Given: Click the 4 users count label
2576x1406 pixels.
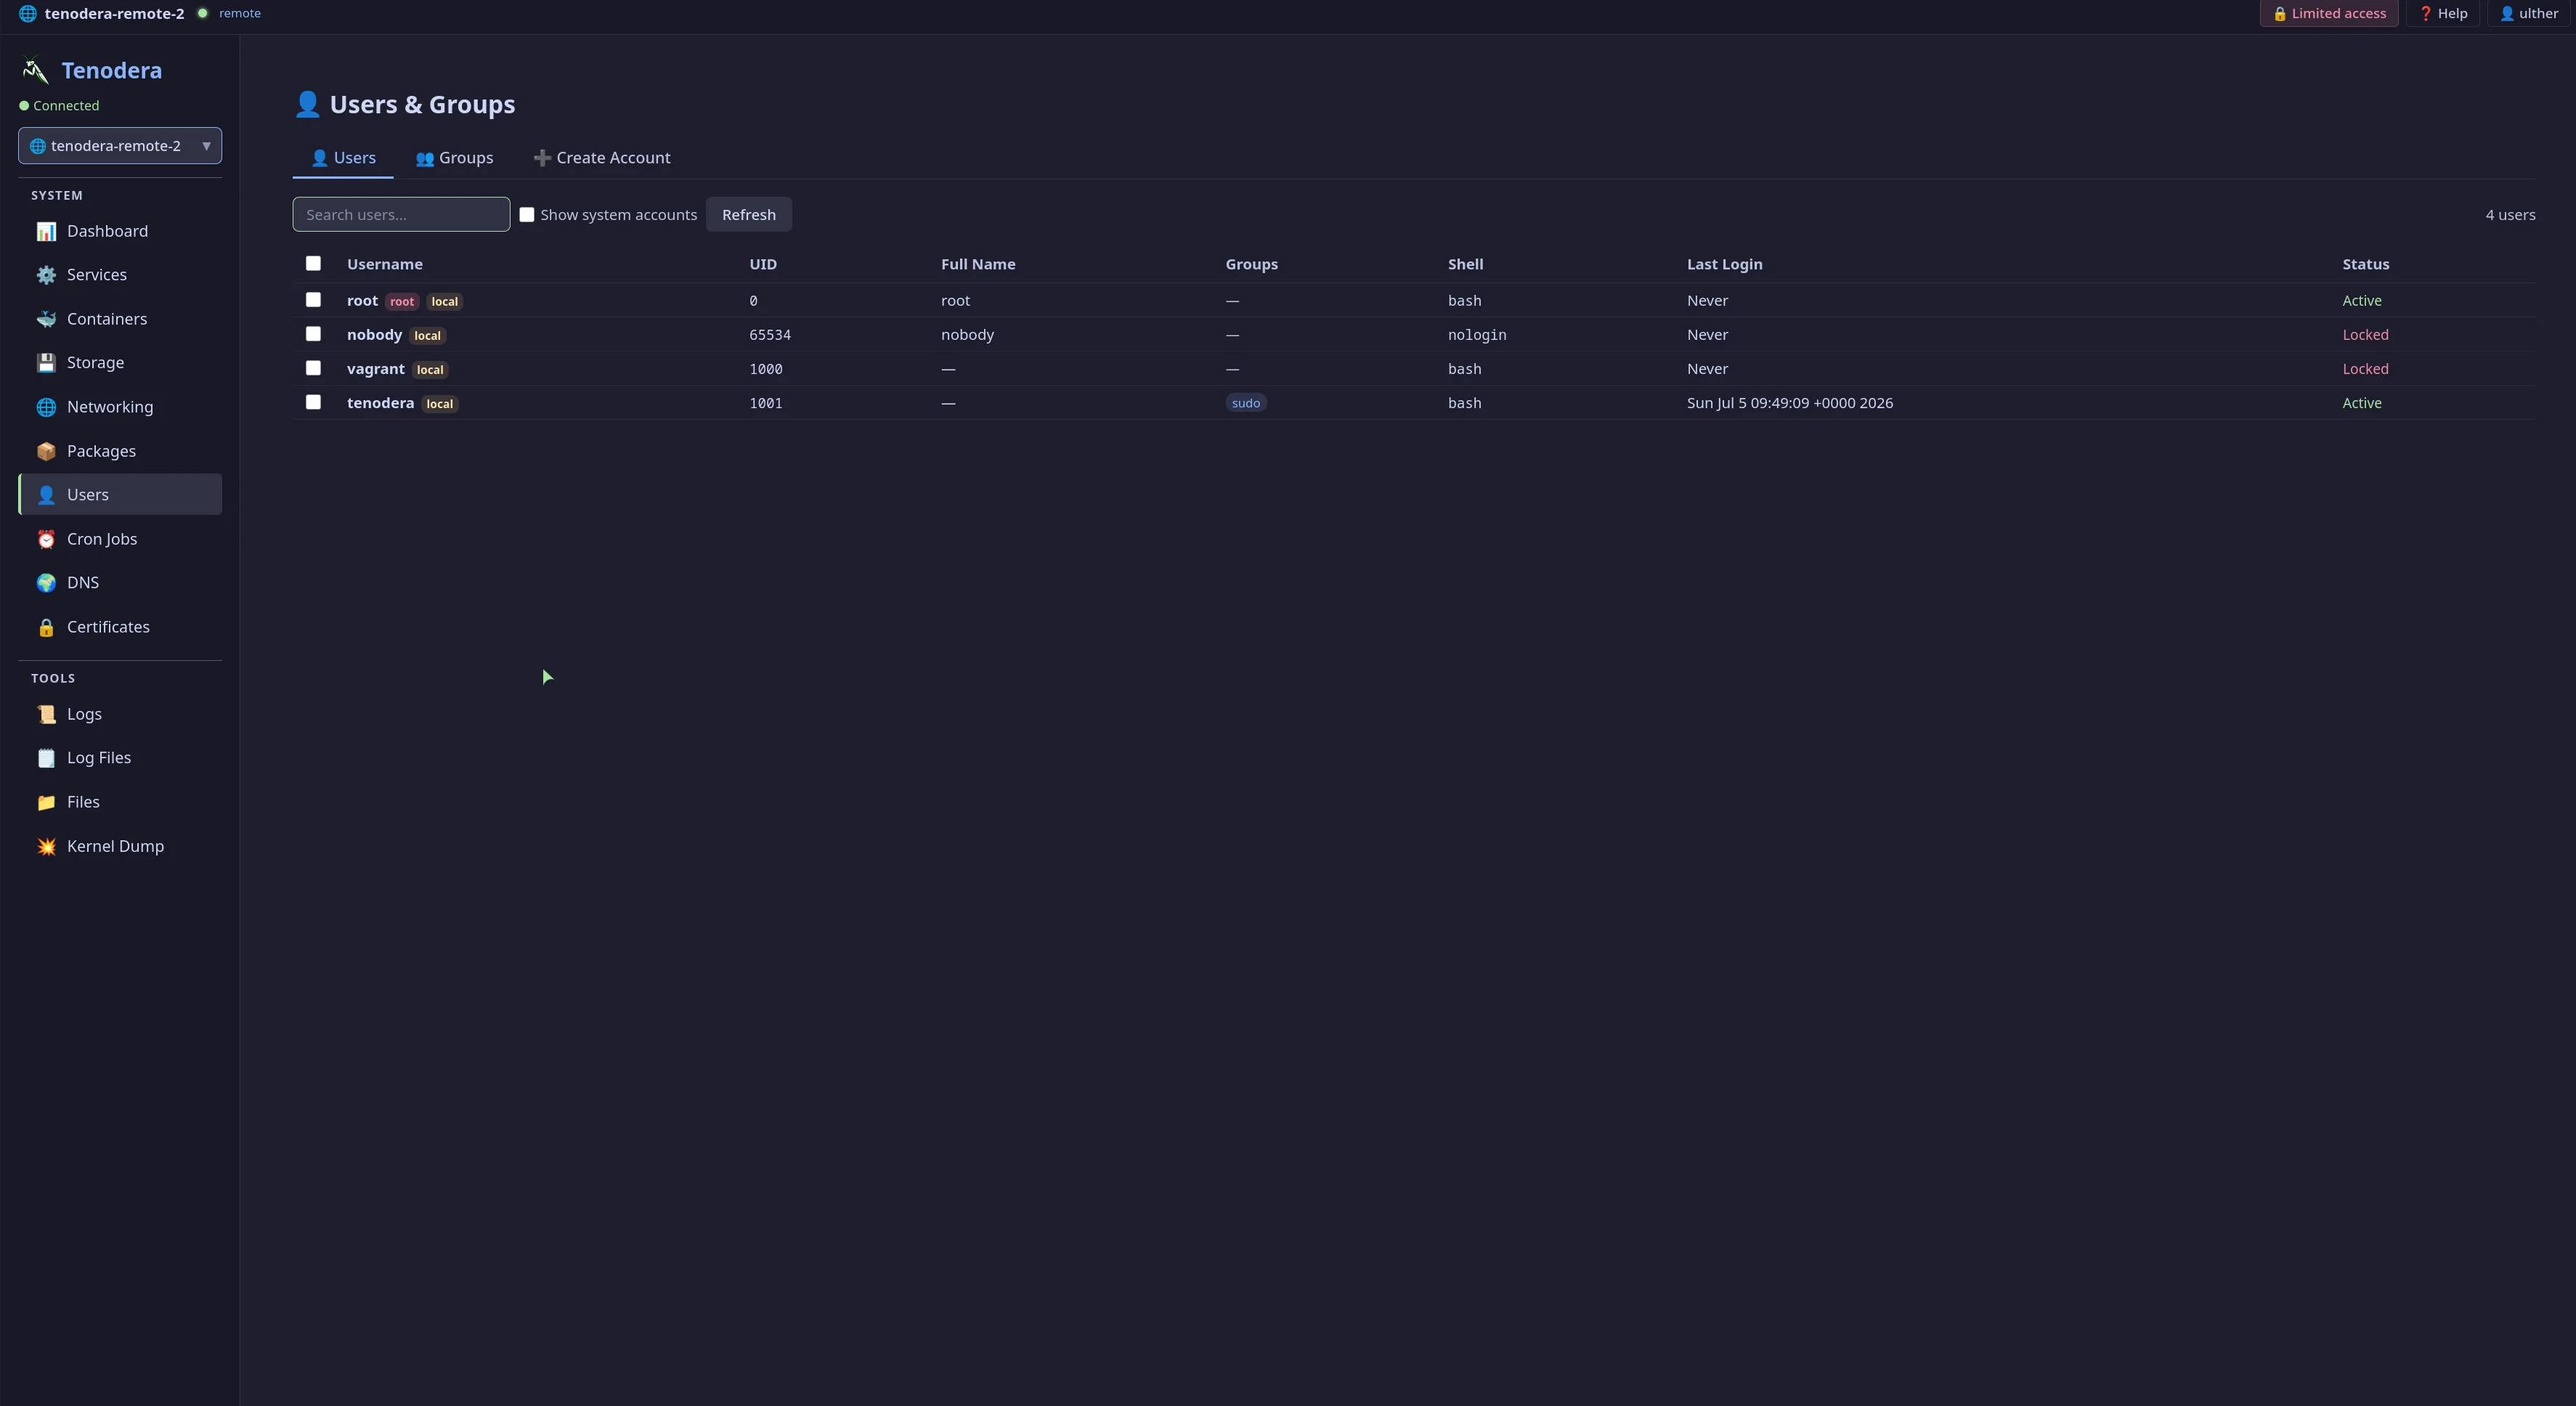Looking at the screenshot, I should [x=2510, y=215].
